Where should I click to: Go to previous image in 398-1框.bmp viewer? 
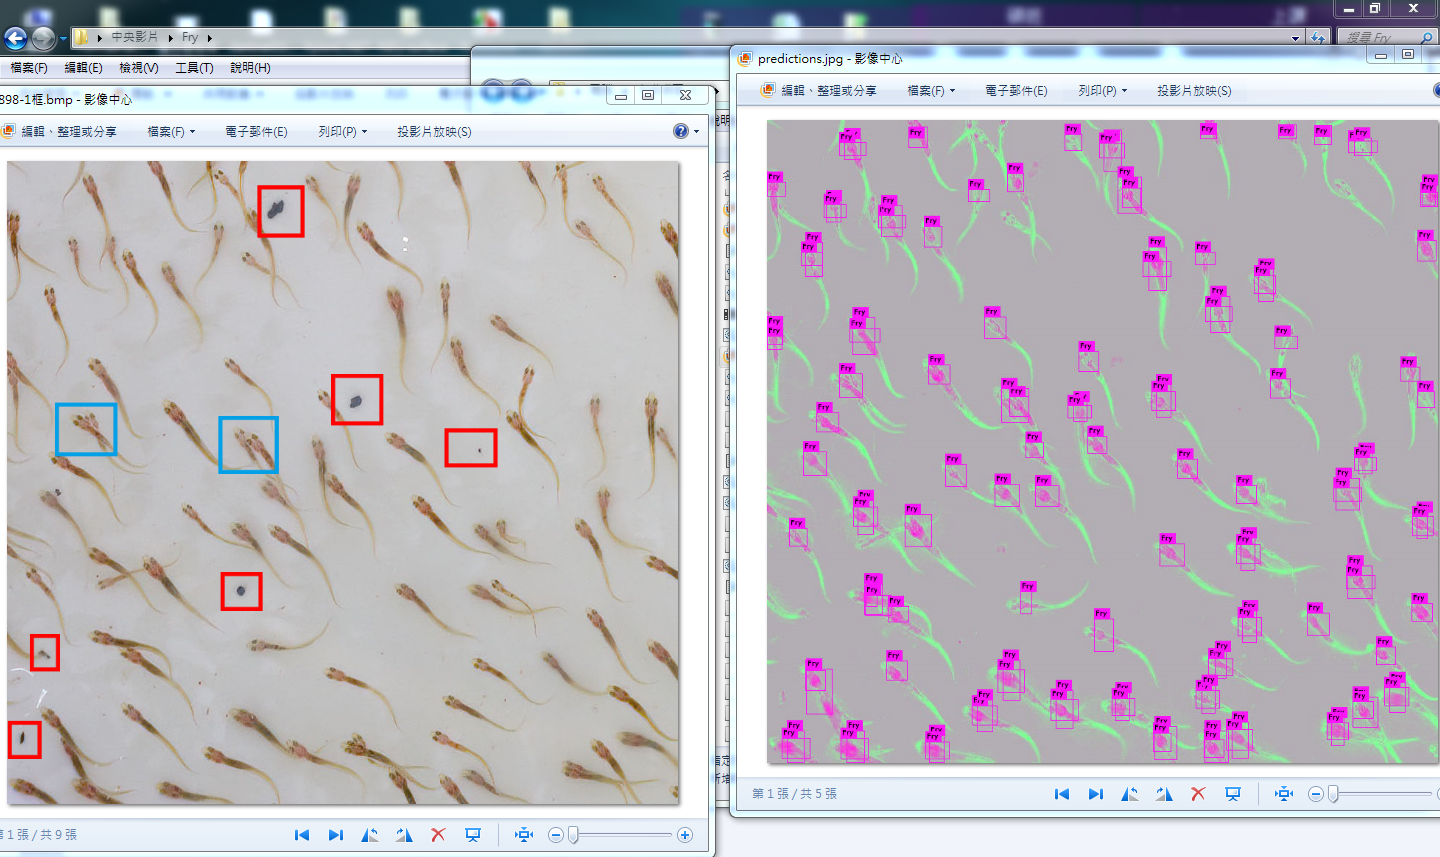[302, 835]
